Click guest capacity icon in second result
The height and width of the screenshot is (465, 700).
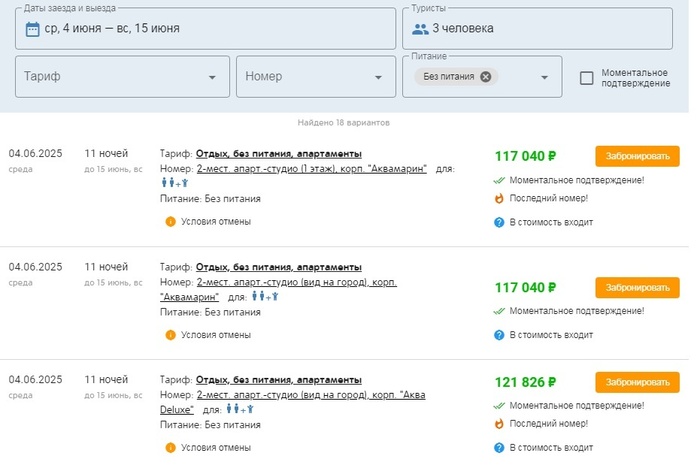(x=262, y=297)
